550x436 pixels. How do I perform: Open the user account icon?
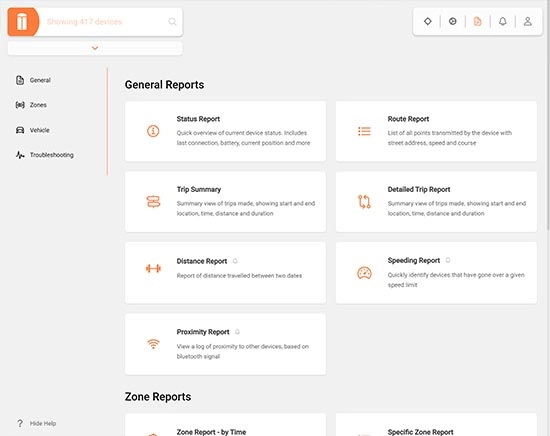[528, 21]
